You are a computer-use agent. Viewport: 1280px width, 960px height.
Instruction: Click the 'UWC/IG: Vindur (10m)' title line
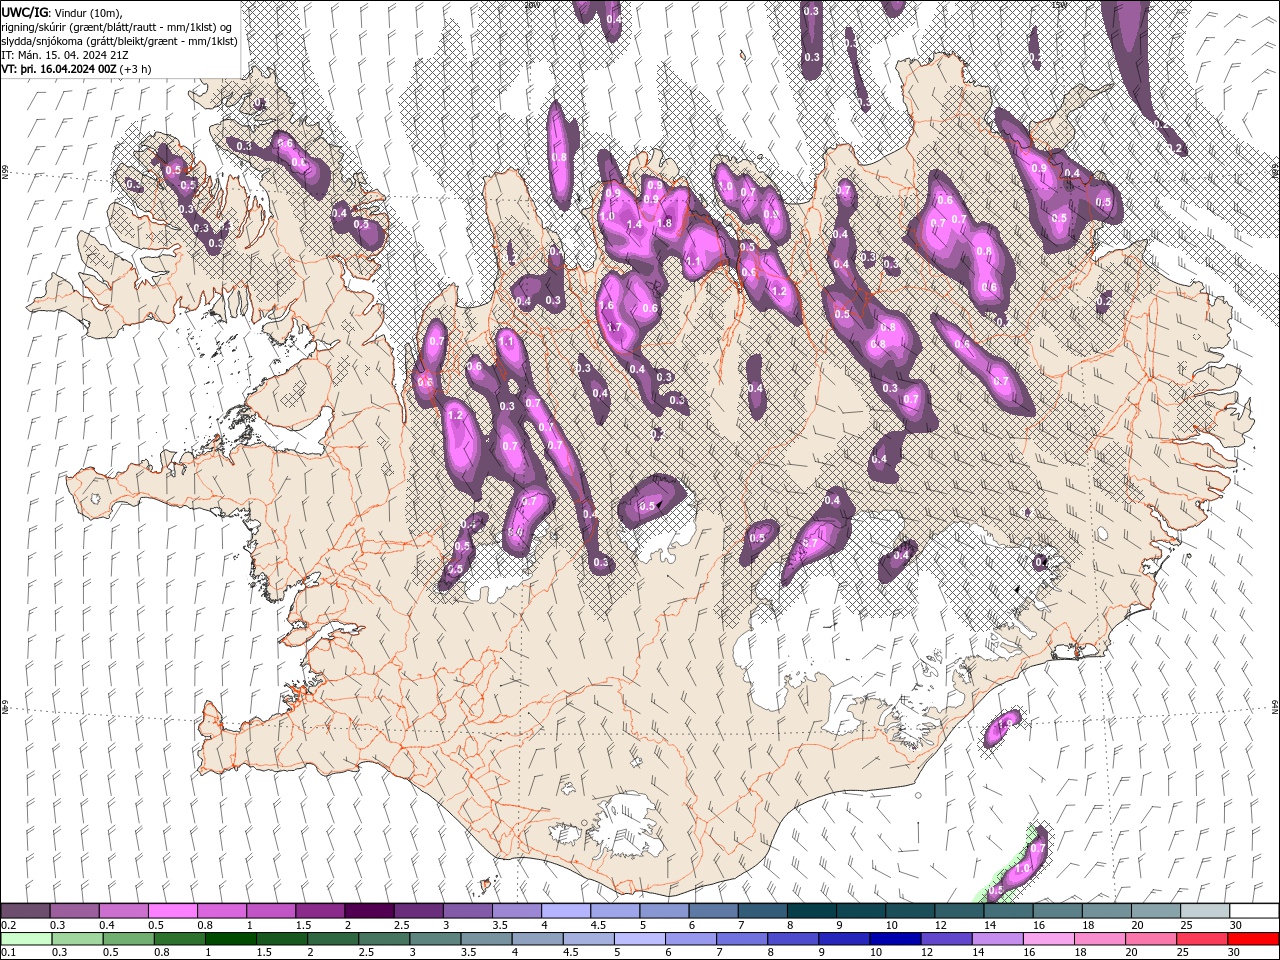(x=61, y=12)
